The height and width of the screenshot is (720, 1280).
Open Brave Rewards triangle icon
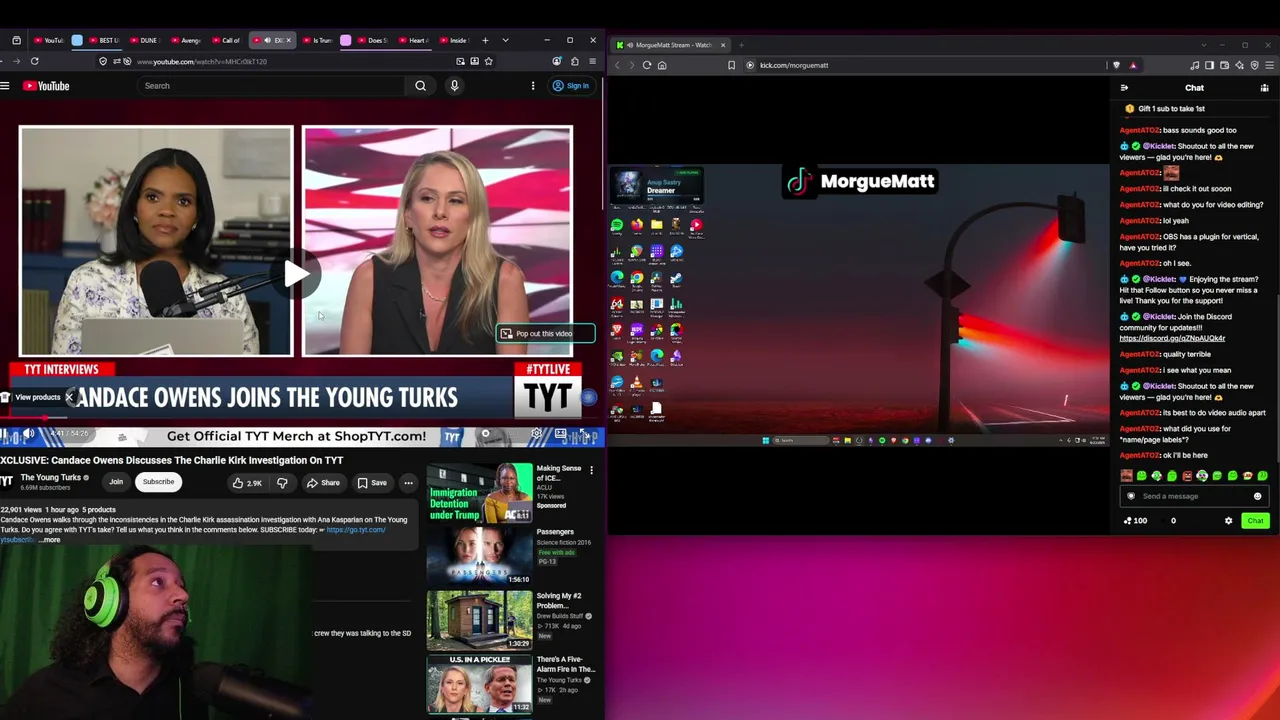[x=1133, y=65]
